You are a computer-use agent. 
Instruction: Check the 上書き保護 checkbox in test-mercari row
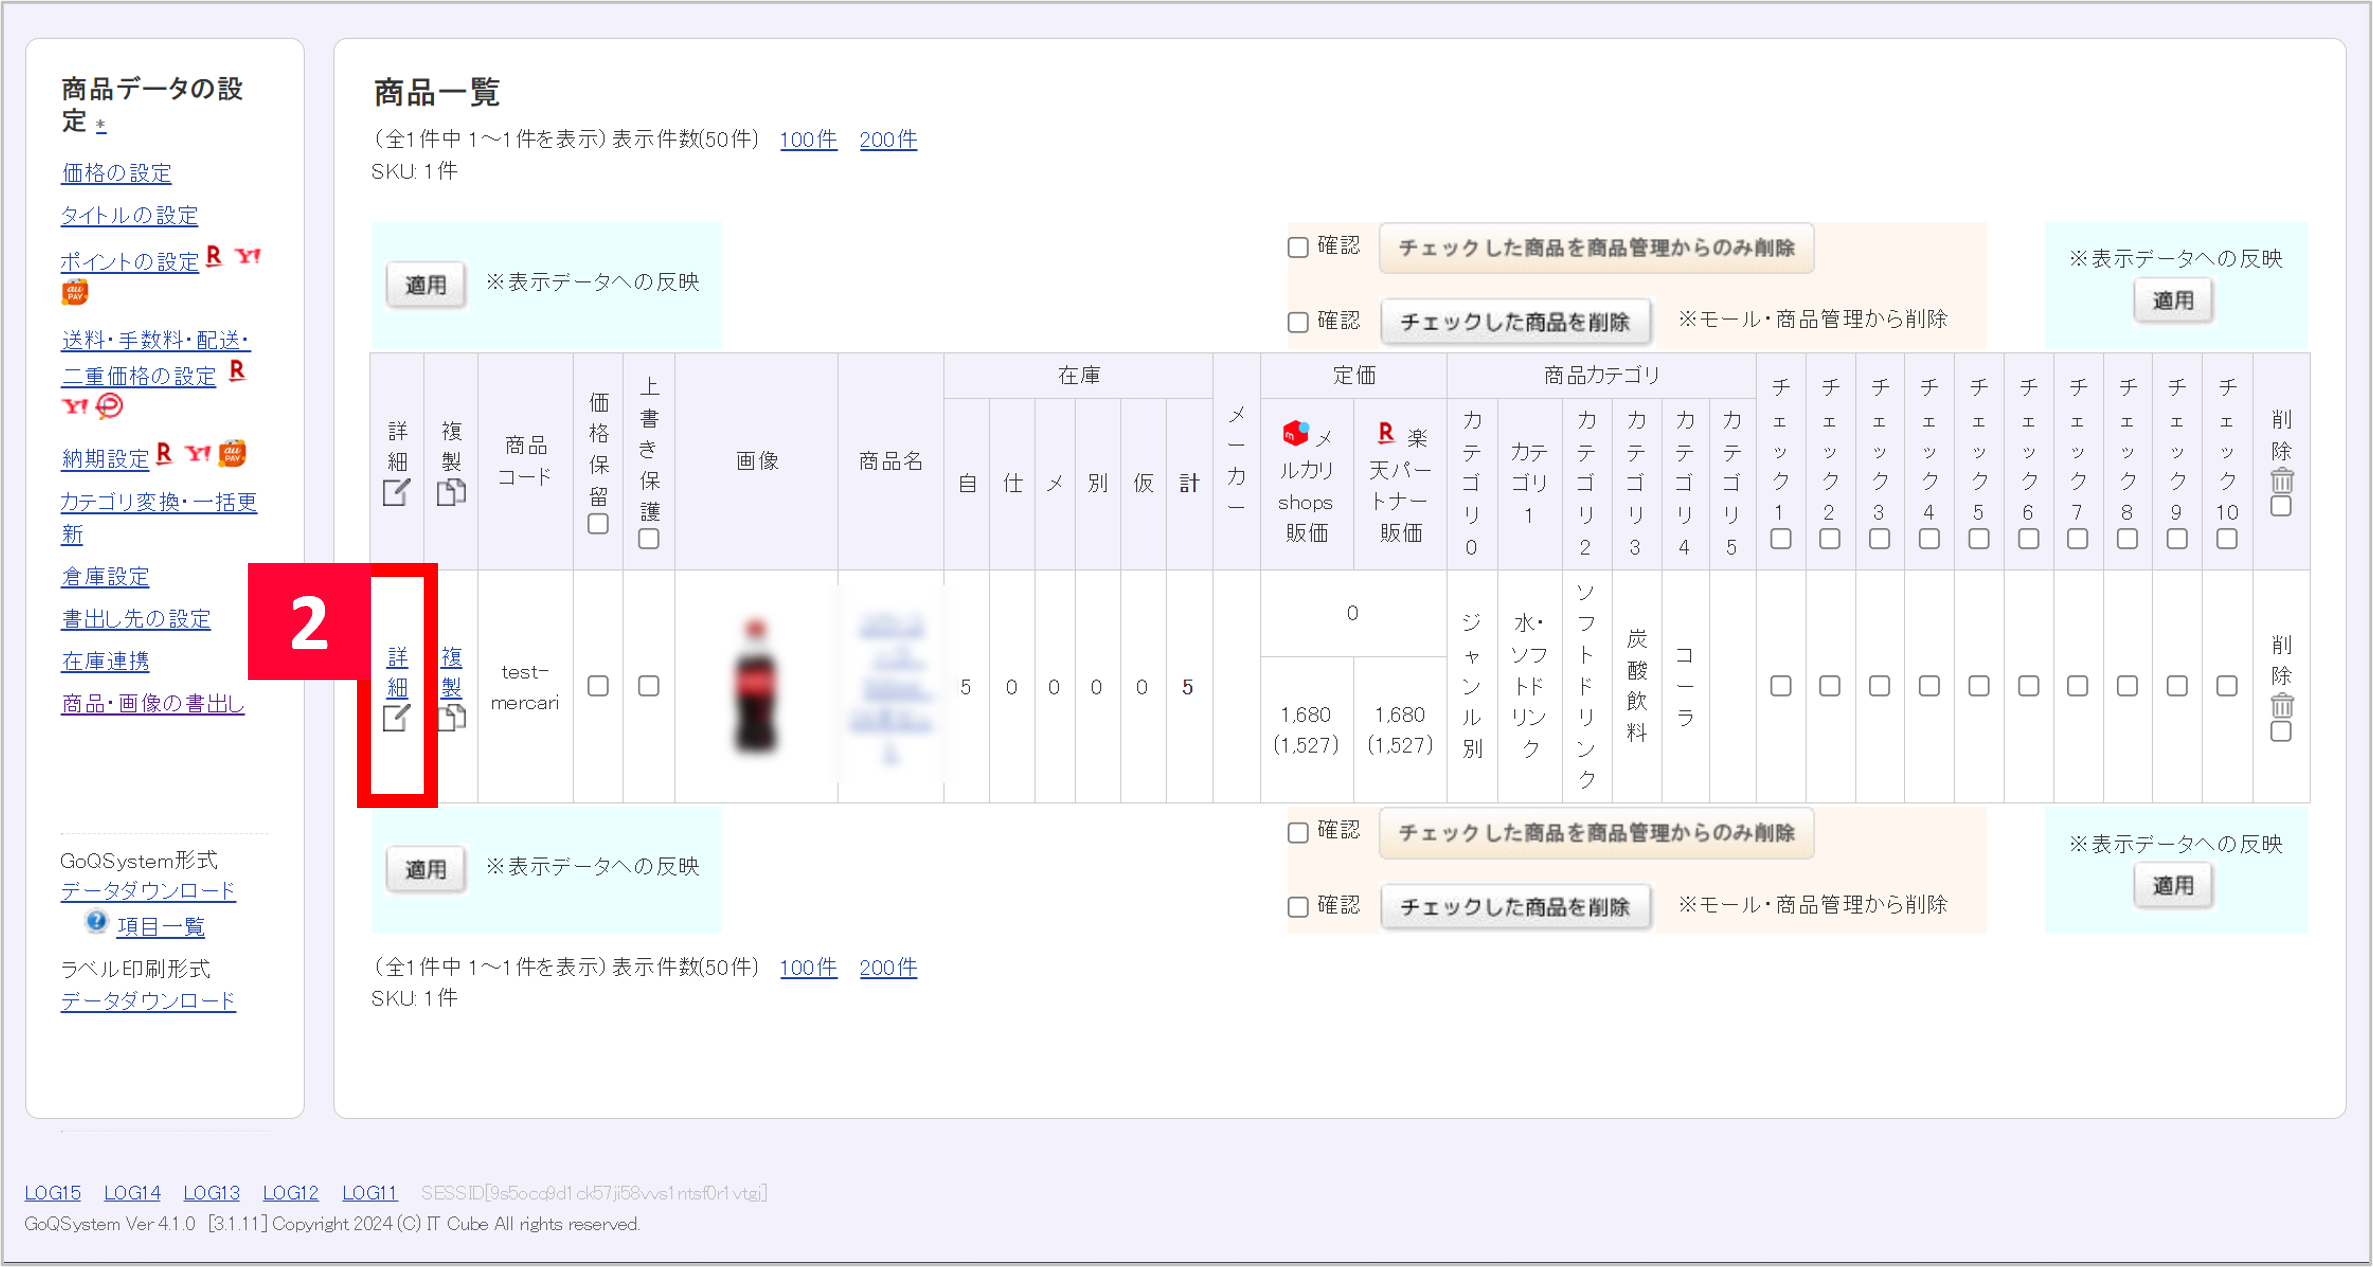click(x=649, y=686)
